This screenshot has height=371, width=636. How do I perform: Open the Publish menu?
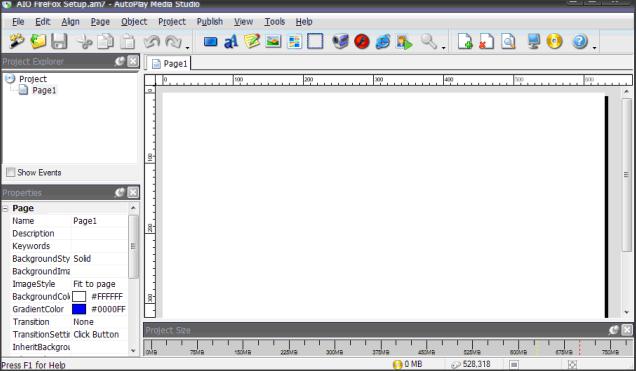(x=210, y=21)
